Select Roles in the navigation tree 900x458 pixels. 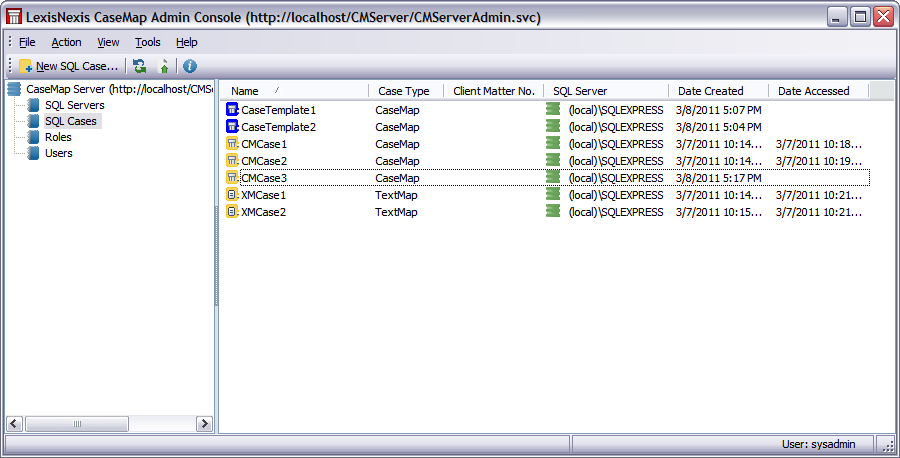point(58,137)
